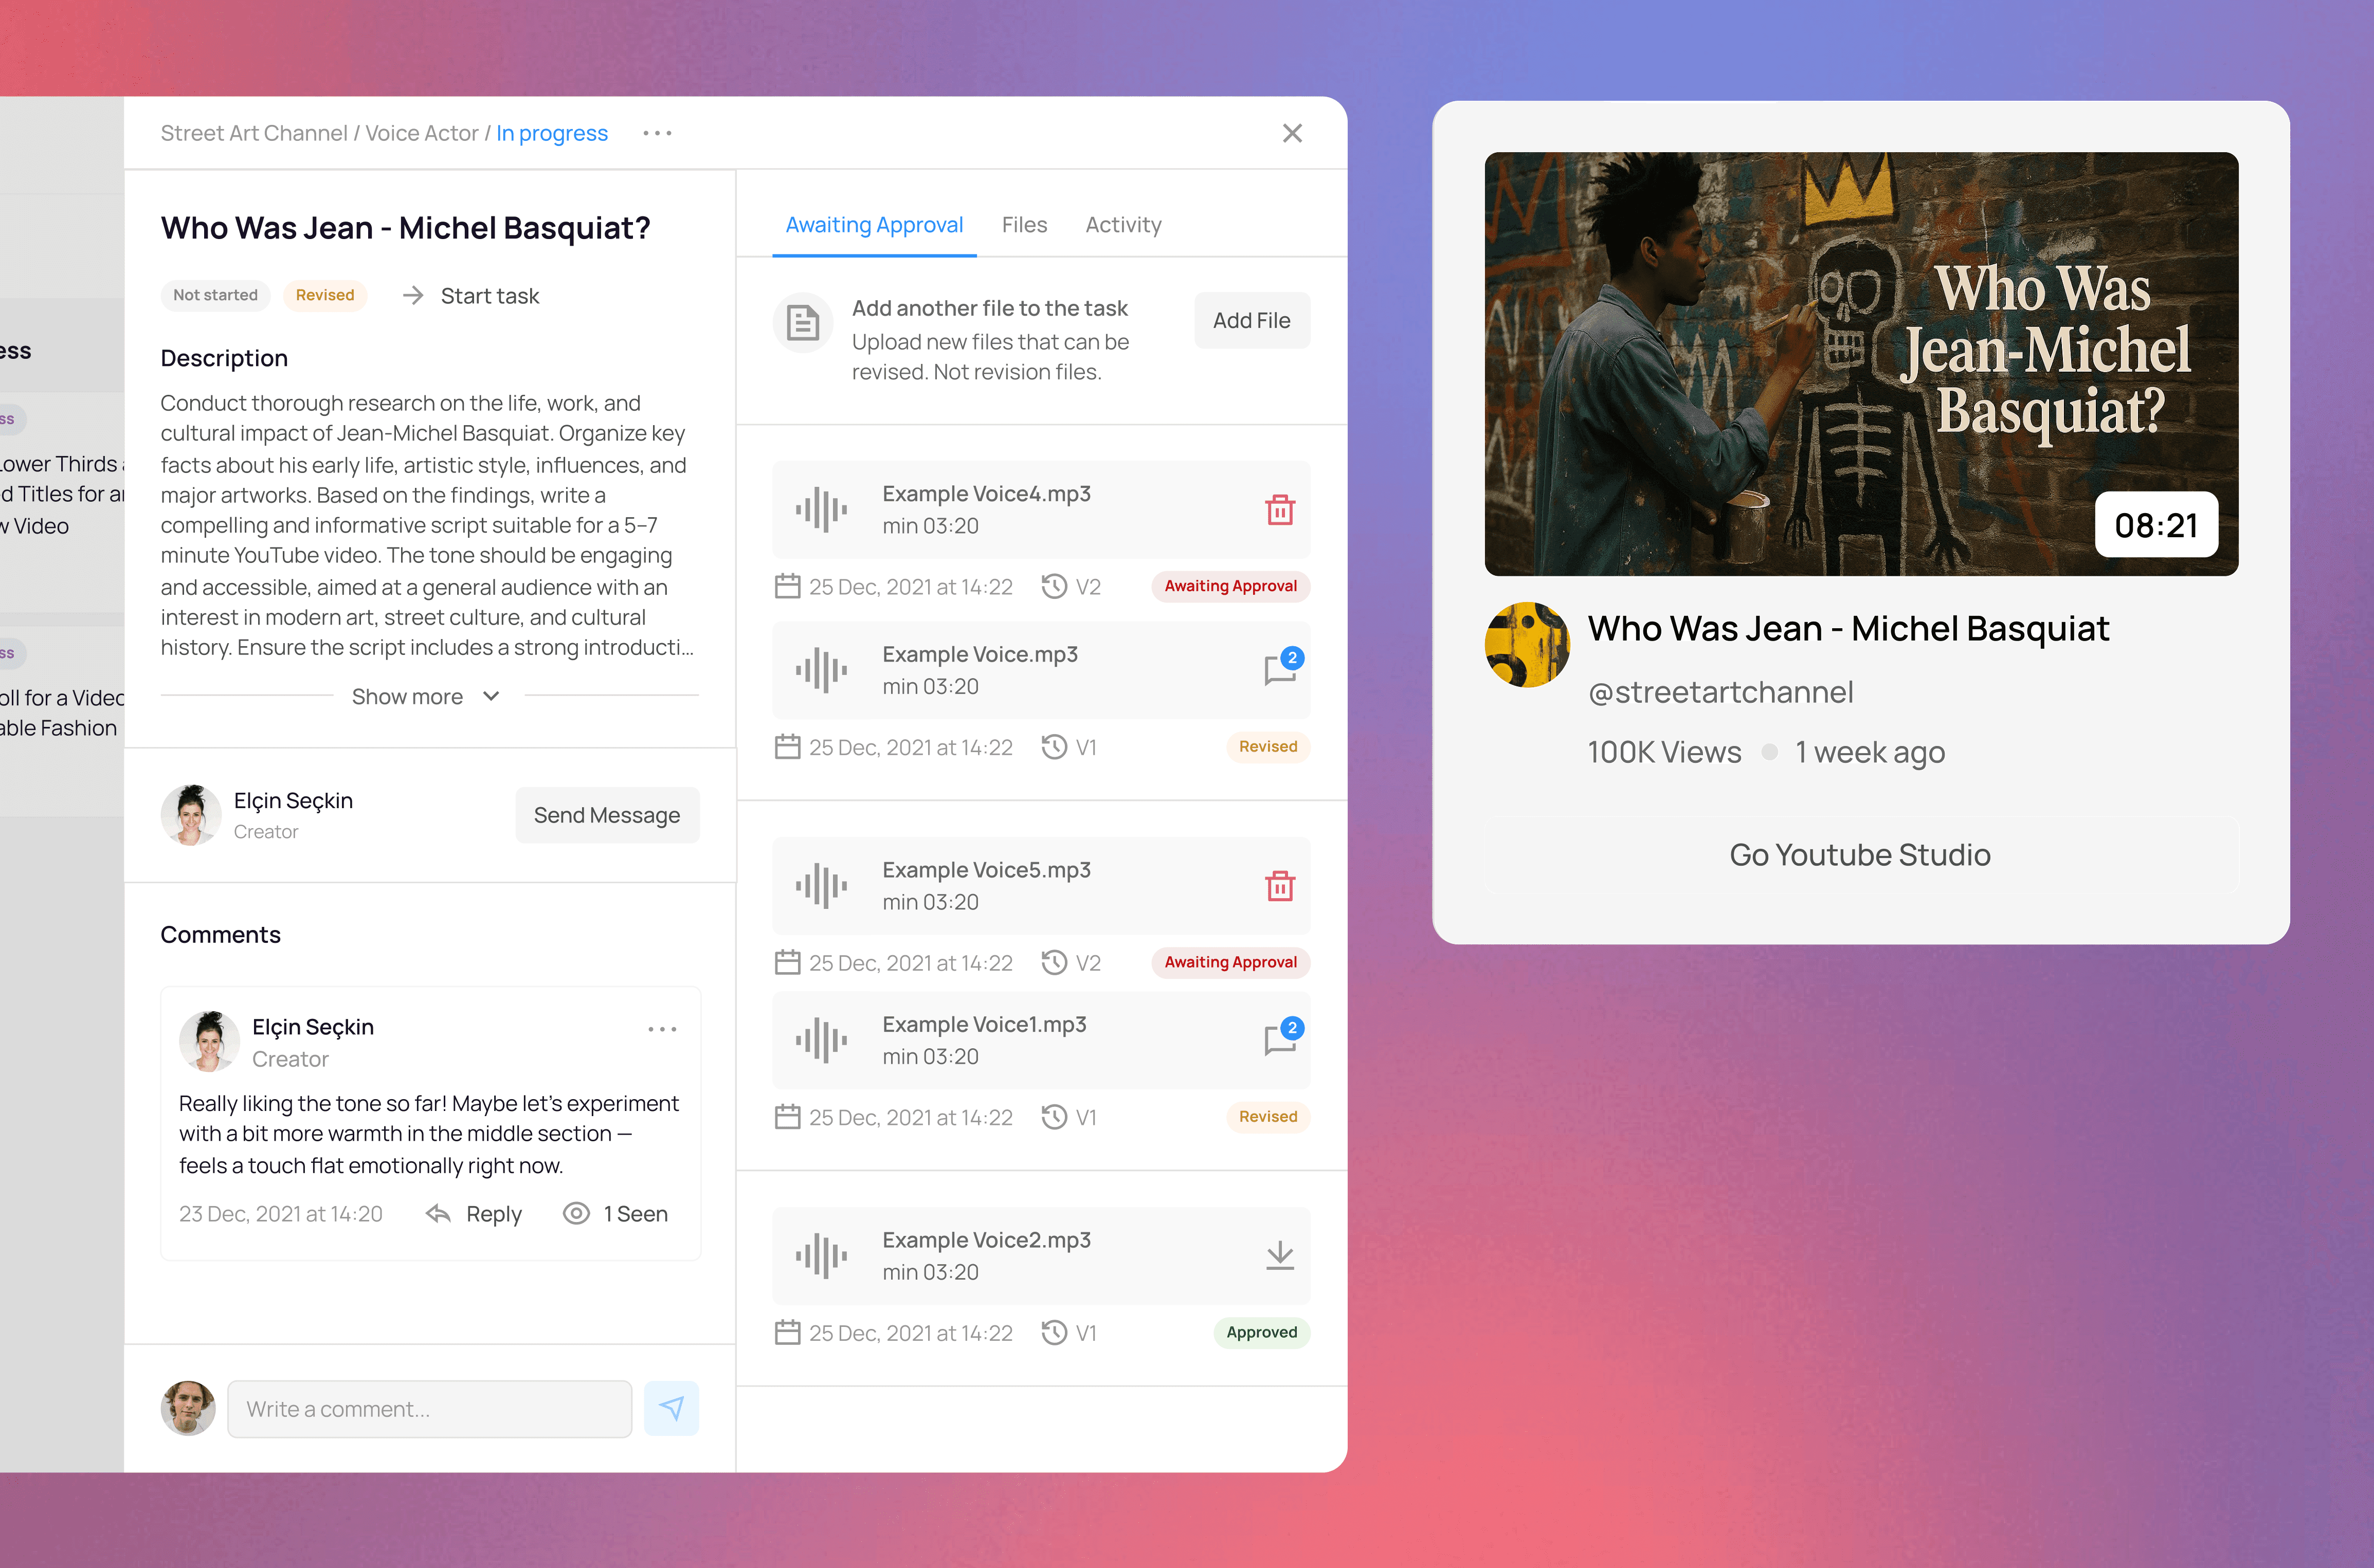This screenshot has width=2374, height=1568.
Task: Click the In progress breadcrumb status
Action: pyautogui.click(x=551, y=133)
